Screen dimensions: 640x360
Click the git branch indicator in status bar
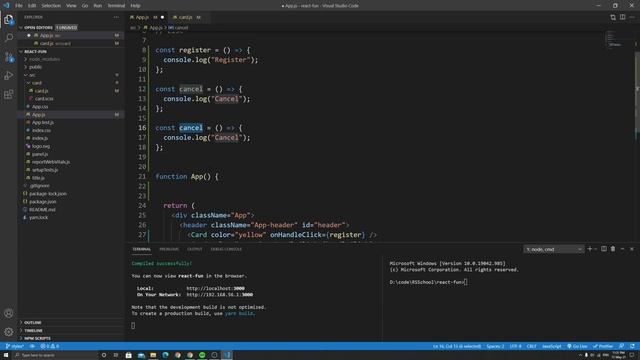click(x=15, y=346)
